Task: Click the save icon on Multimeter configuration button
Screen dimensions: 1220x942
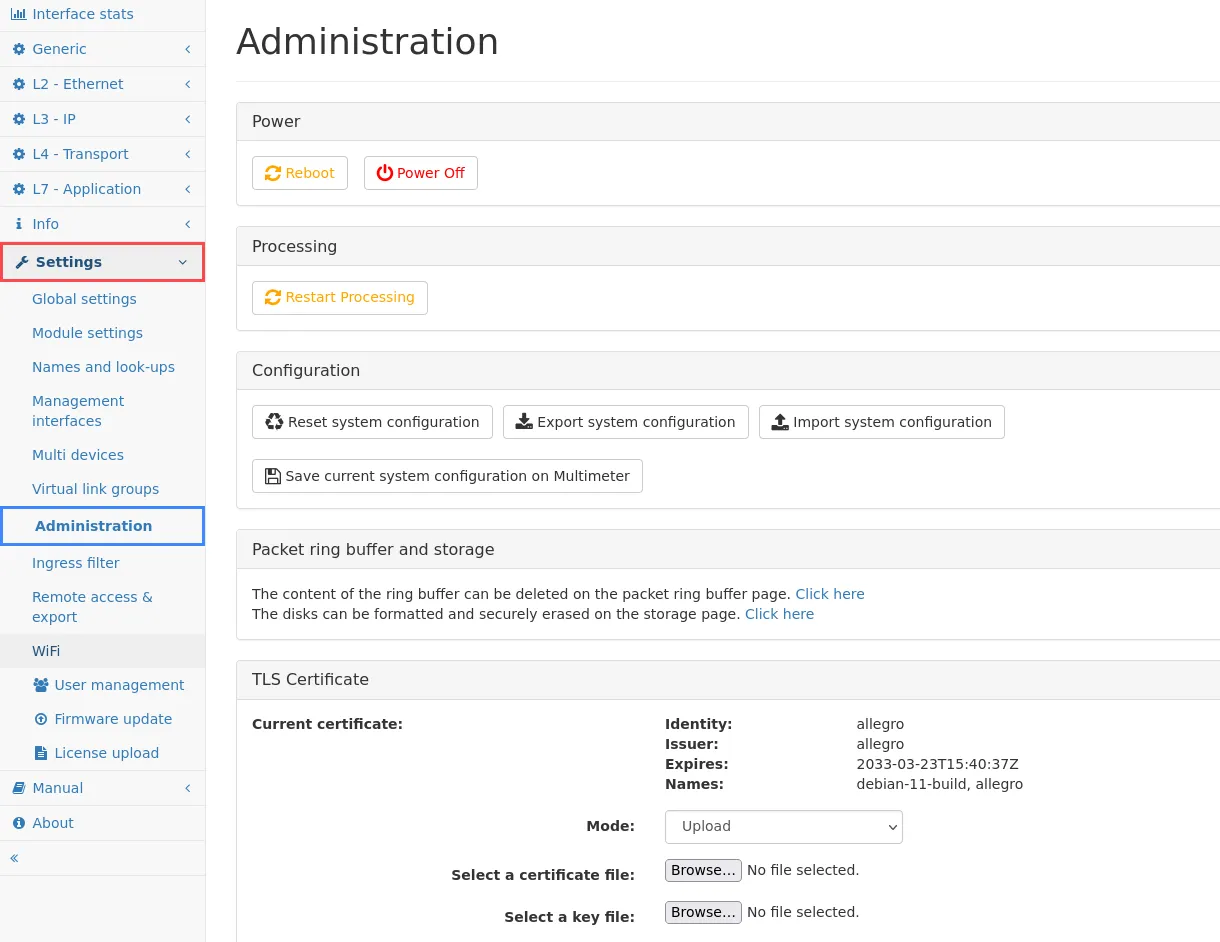Action: [273, 475]
